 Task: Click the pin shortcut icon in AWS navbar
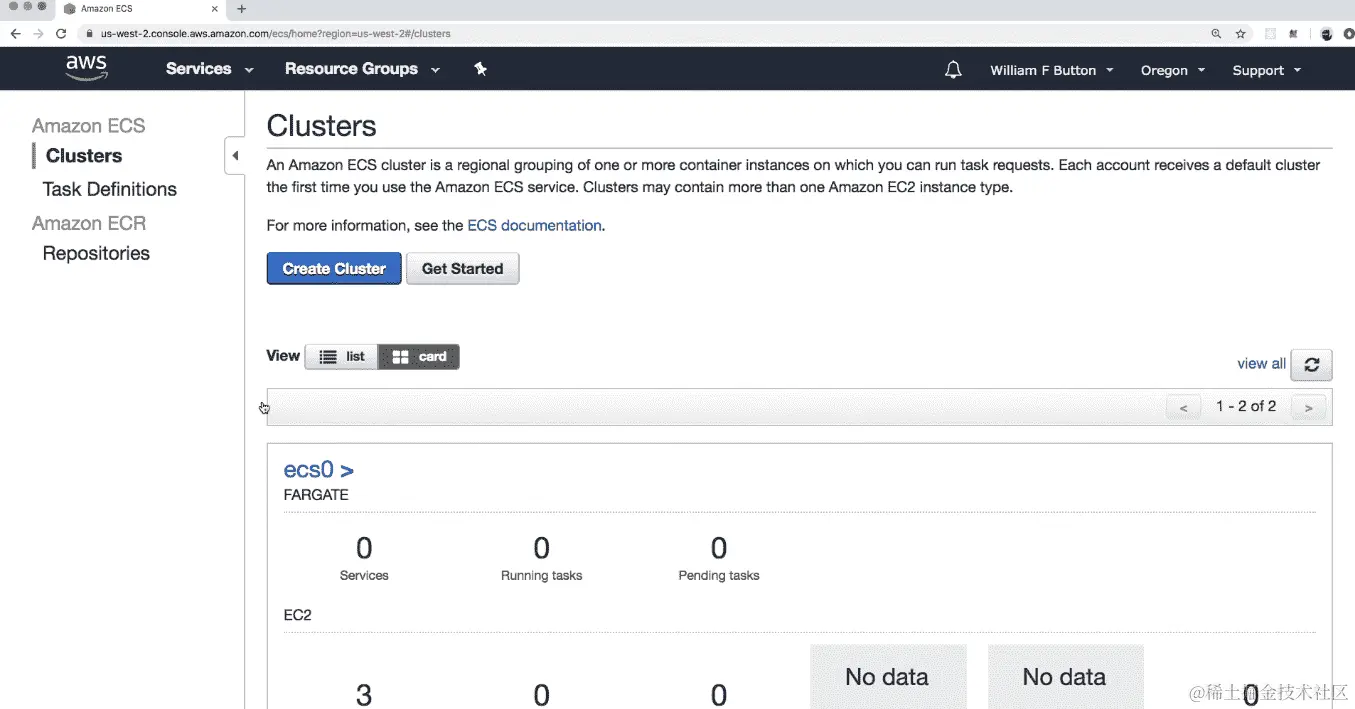pyautogui.click(x=480, y=69)
